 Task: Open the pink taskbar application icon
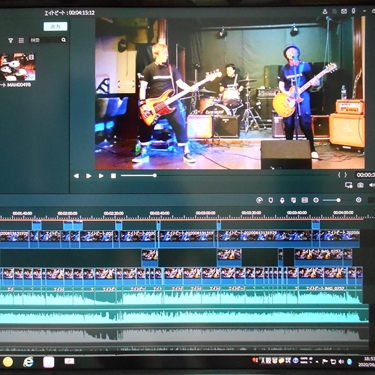click(48, 362)
